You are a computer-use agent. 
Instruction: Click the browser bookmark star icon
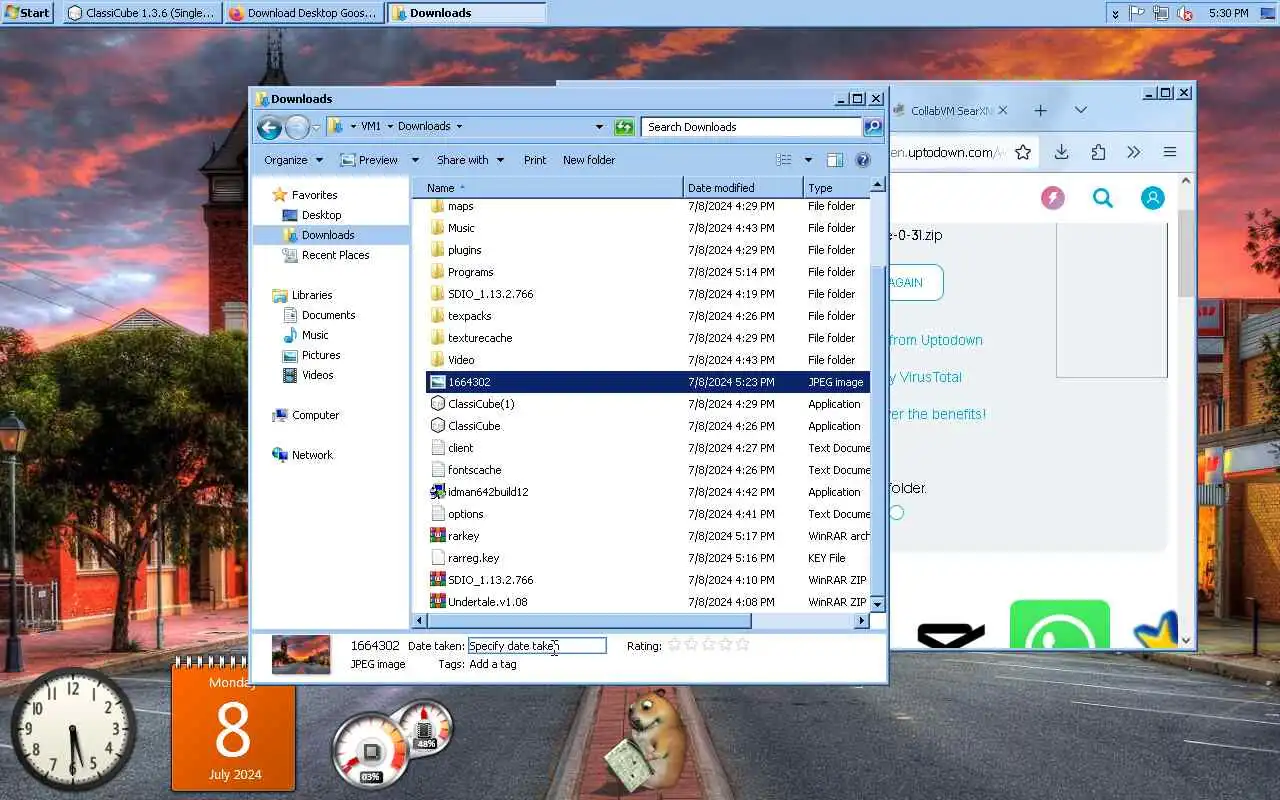(1022, 152)
